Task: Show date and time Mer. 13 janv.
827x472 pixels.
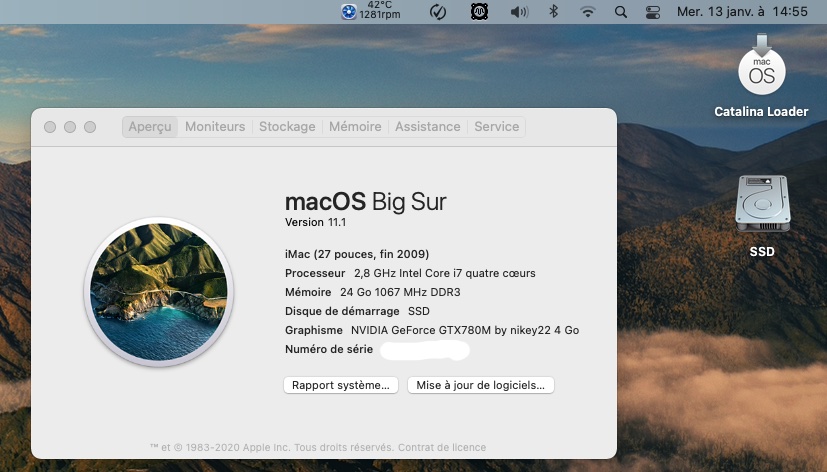Action: (x=742, y=12)
